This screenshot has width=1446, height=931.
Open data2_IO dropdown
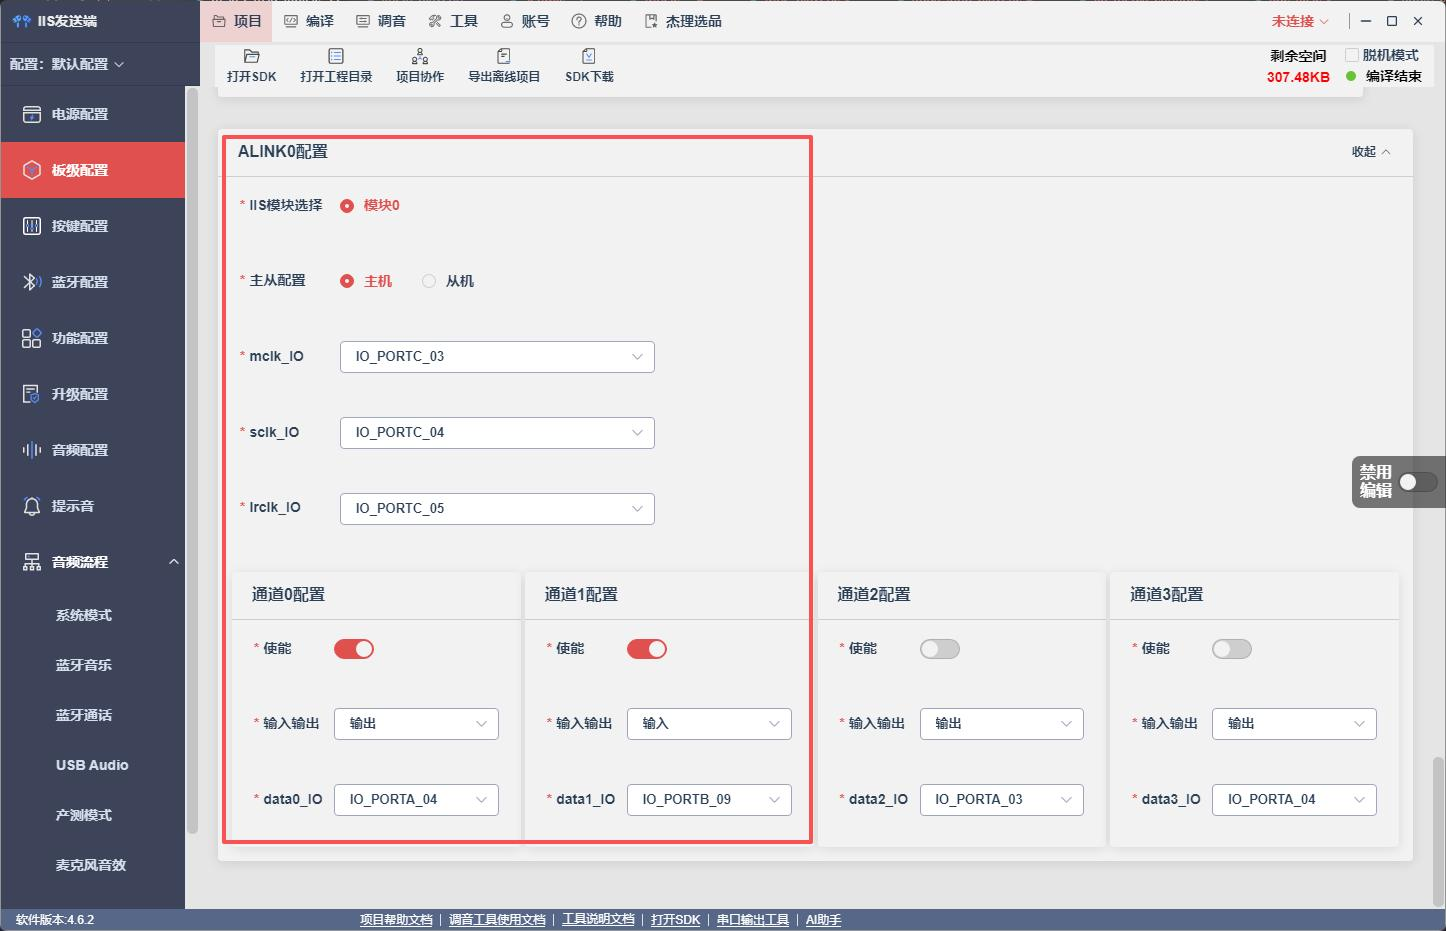tap(1002, 800)
